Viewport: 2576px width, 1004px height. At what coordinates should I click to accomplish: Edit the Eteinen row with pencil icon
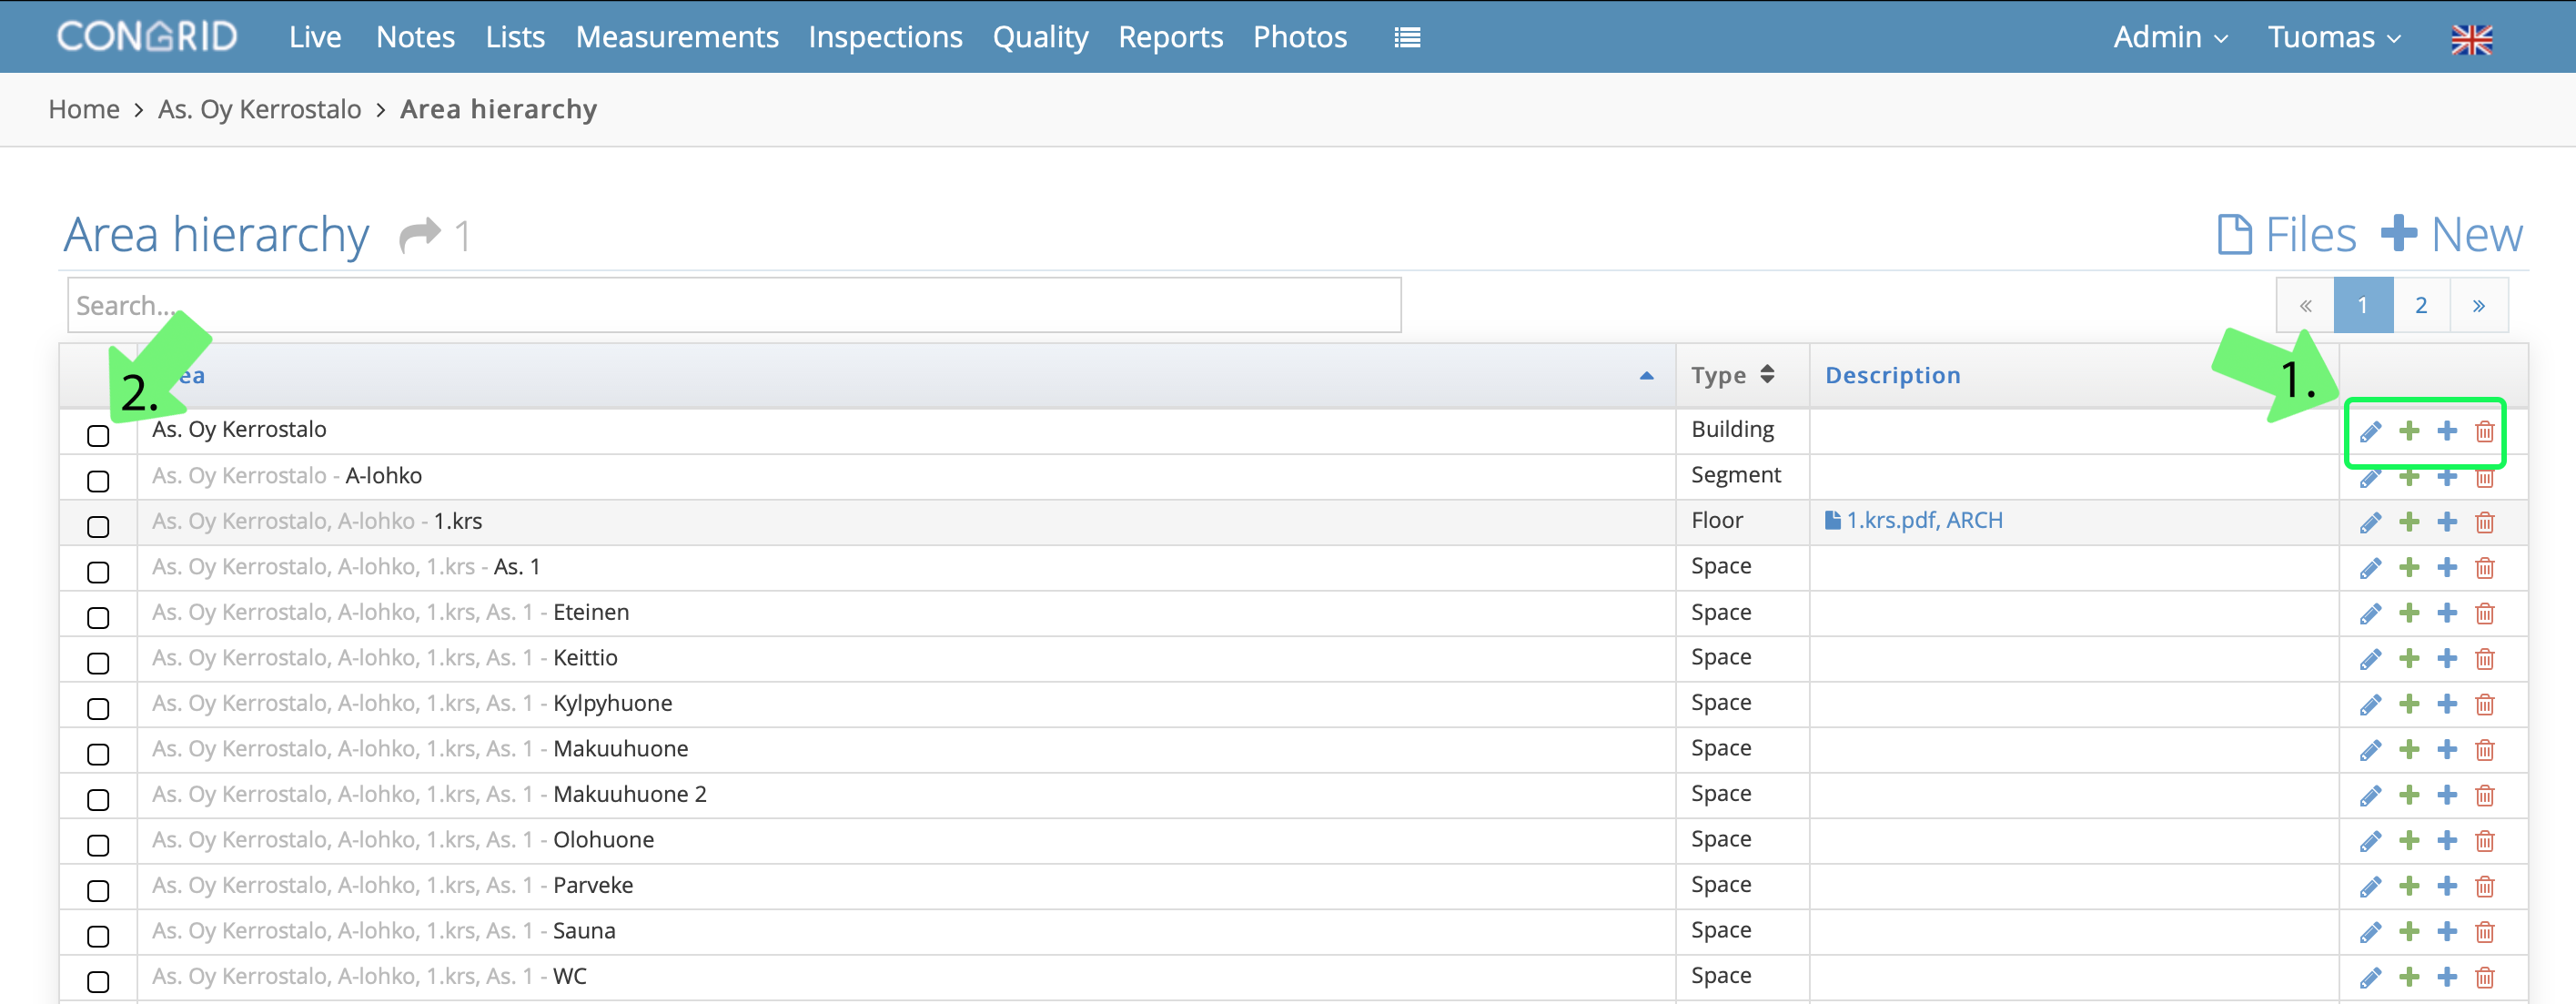[x=2370, y=613]
